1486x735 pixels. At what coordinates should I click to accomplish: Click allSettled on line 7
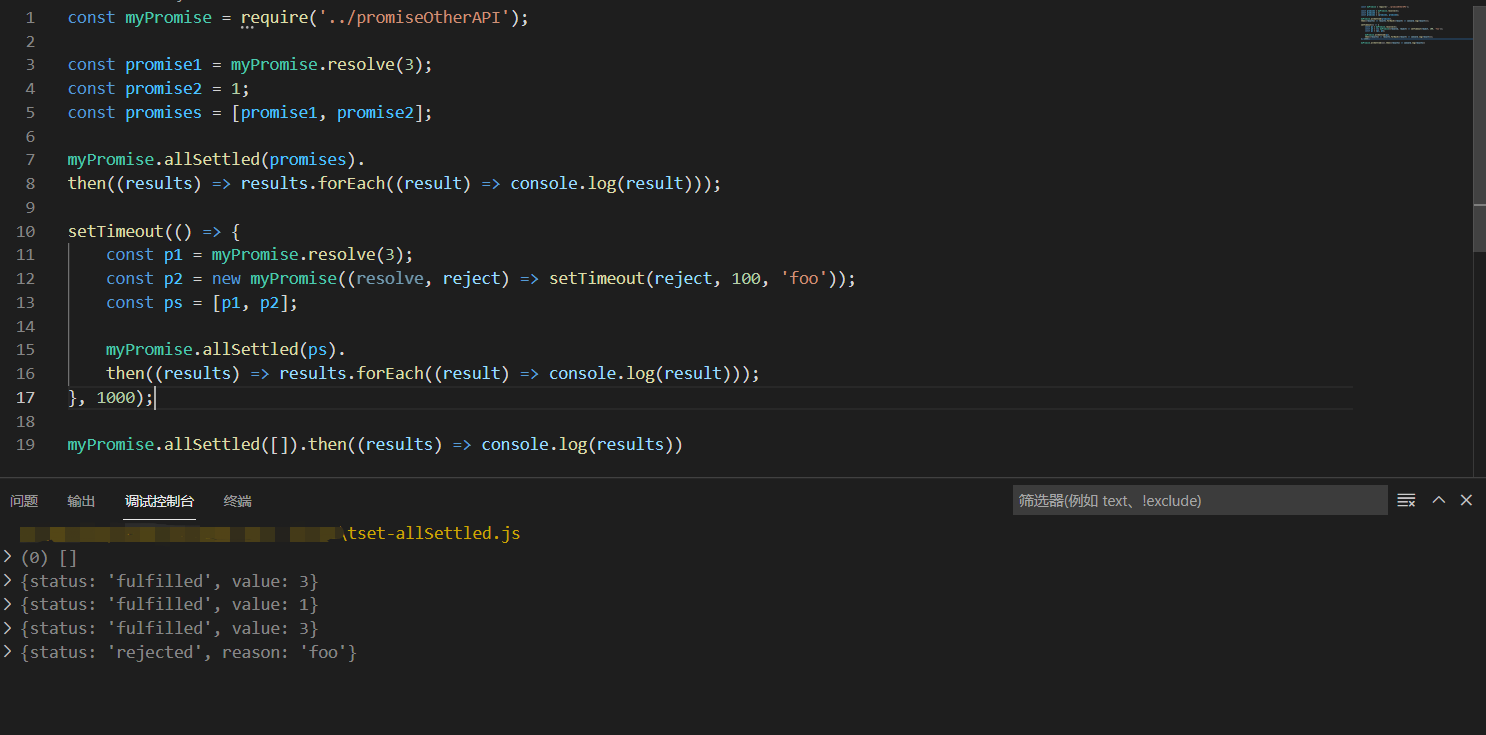click(212, 160)
